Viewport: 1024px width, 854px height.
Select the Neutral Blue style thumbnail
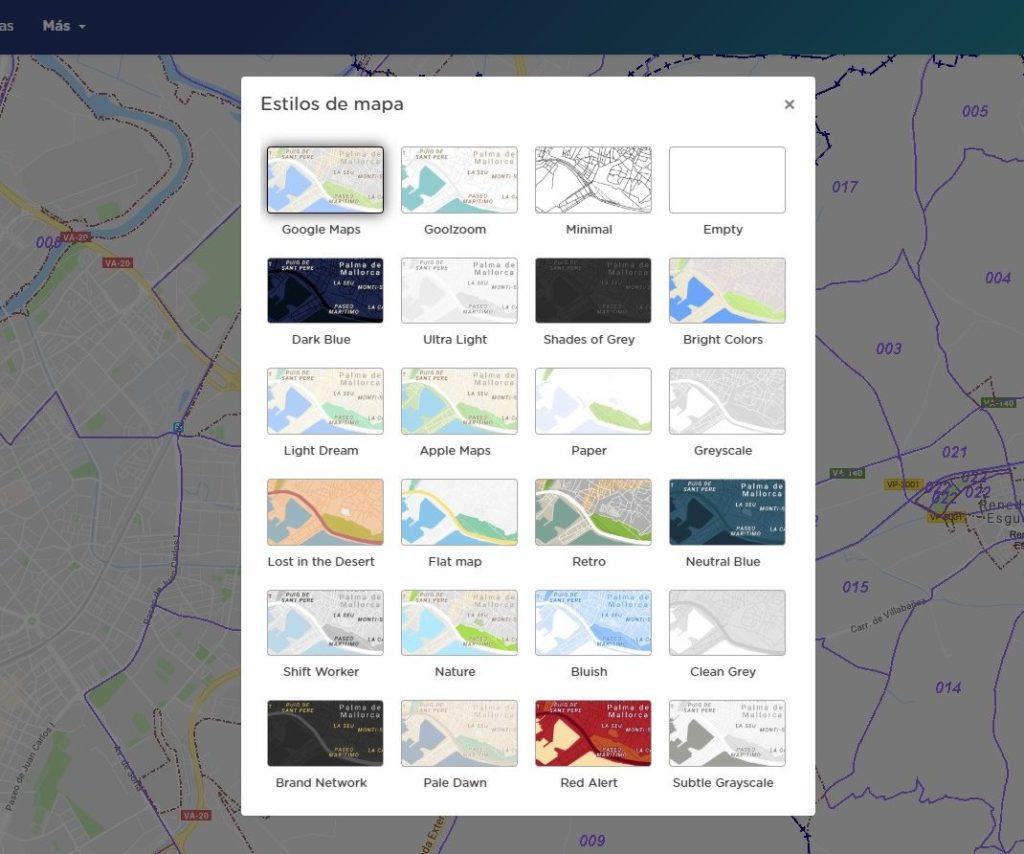click(727, 512)
